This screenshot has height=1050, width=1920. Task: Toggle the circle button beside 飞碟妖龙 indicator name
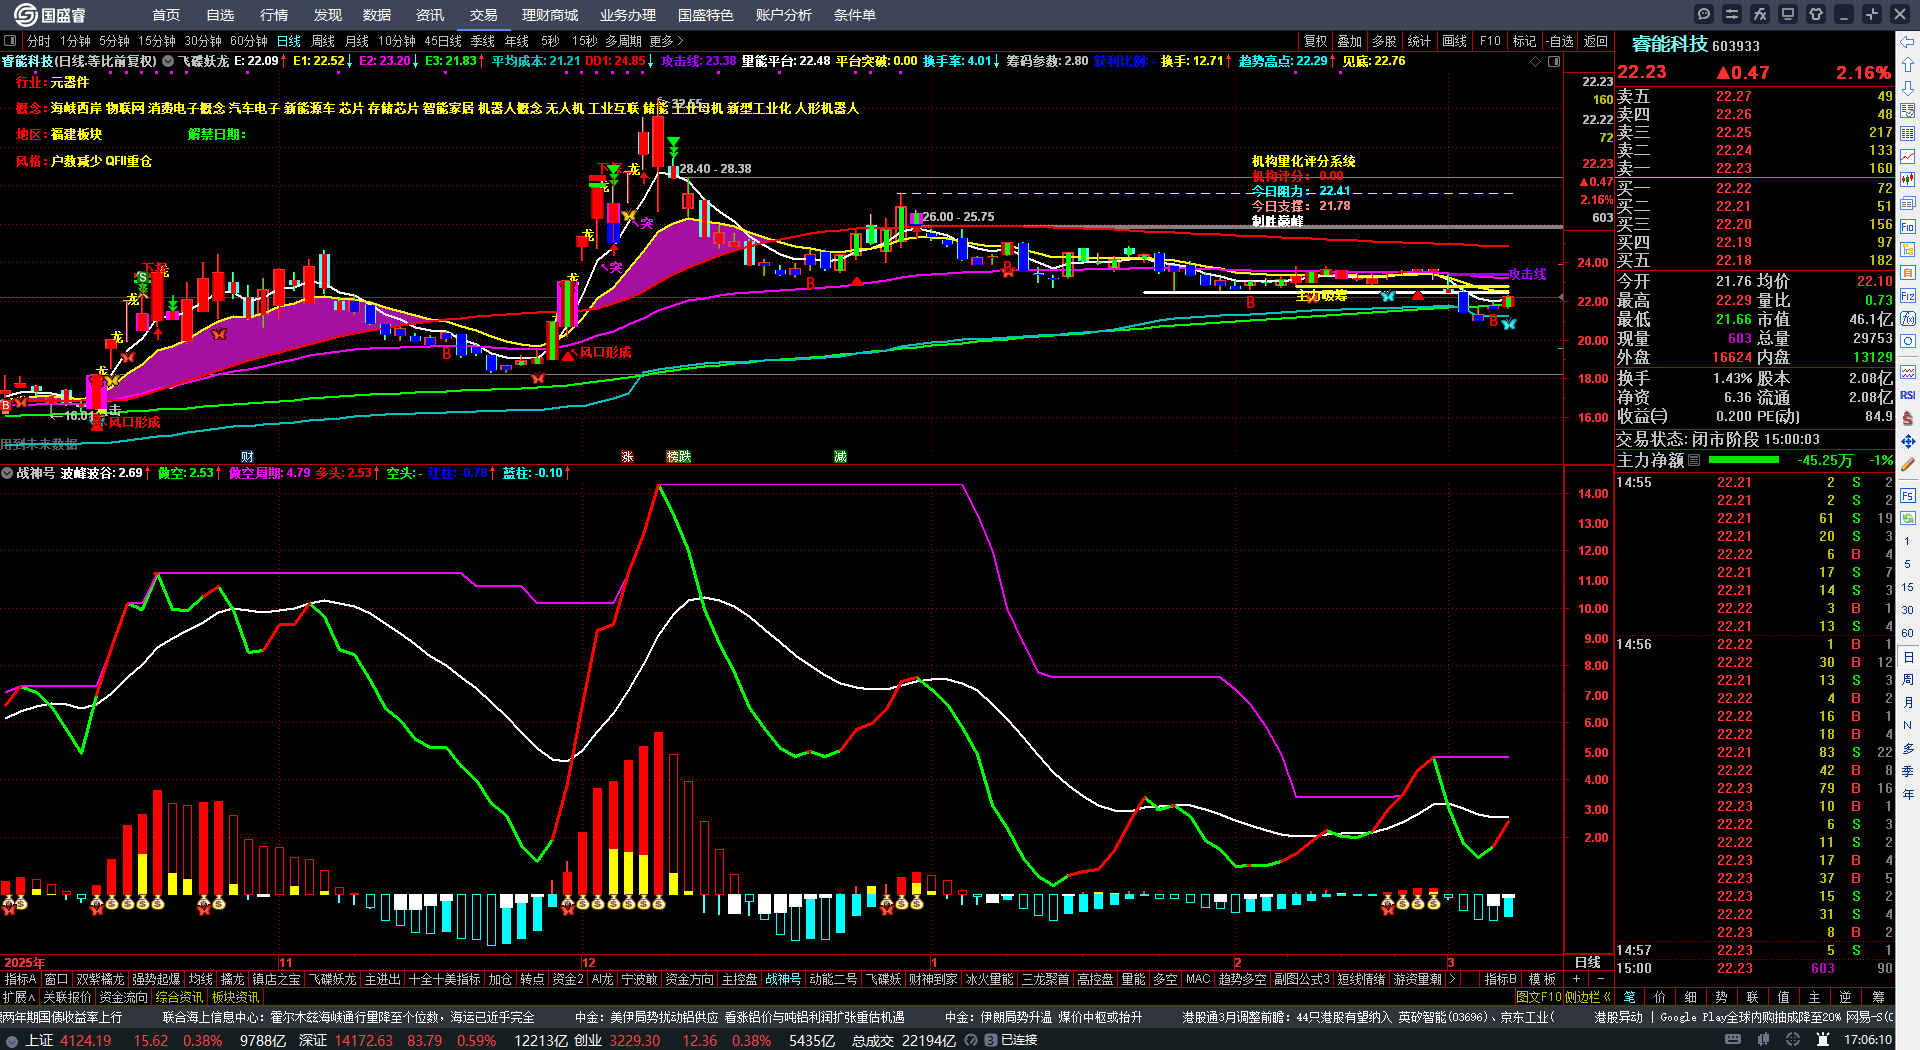click(x=168, y=61)
